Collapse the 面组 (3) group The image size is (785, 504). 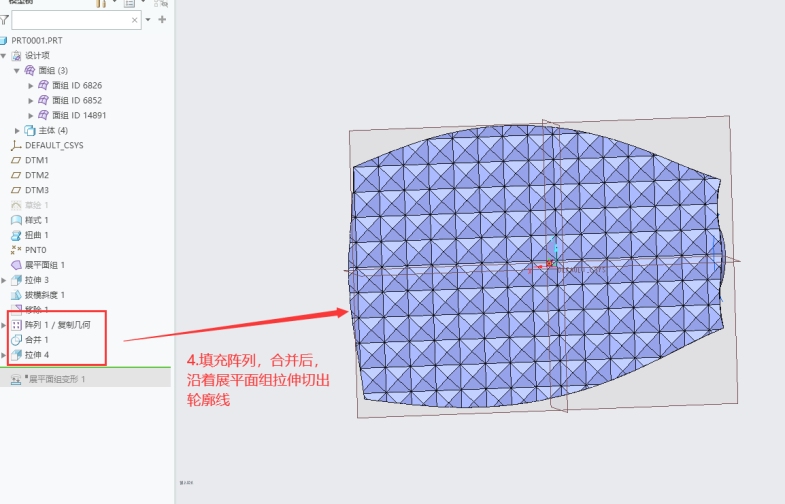click(17, 71)
